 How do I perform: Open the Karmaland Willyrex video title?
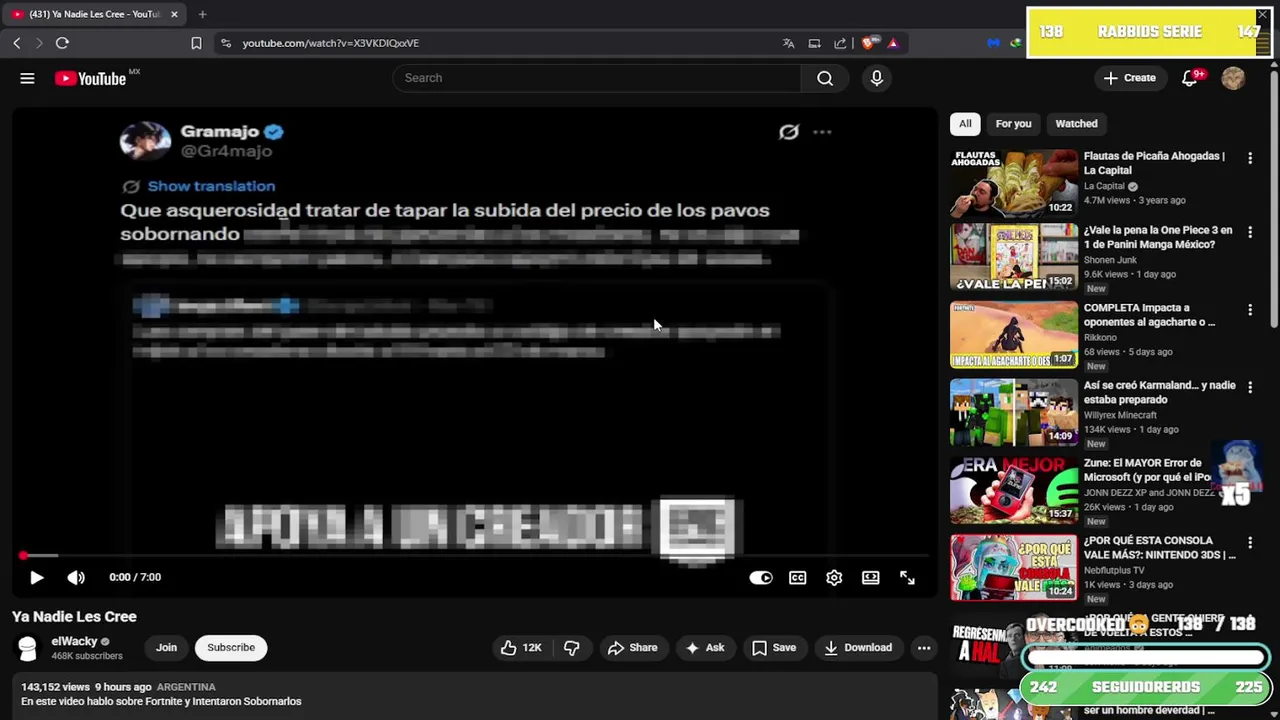tap(1160, 392)
